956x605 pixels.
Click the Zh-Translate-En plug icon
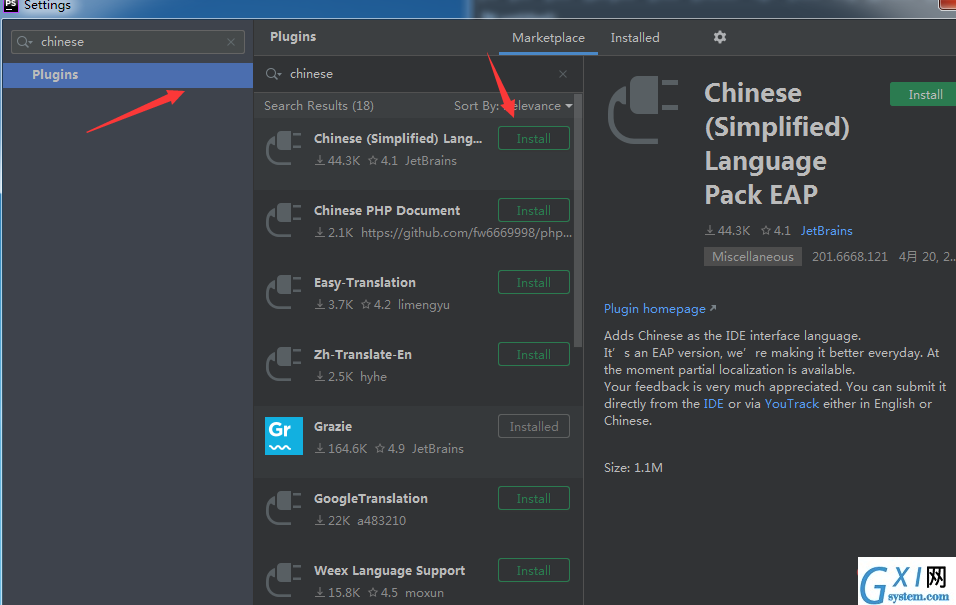[x=284, y=364]
